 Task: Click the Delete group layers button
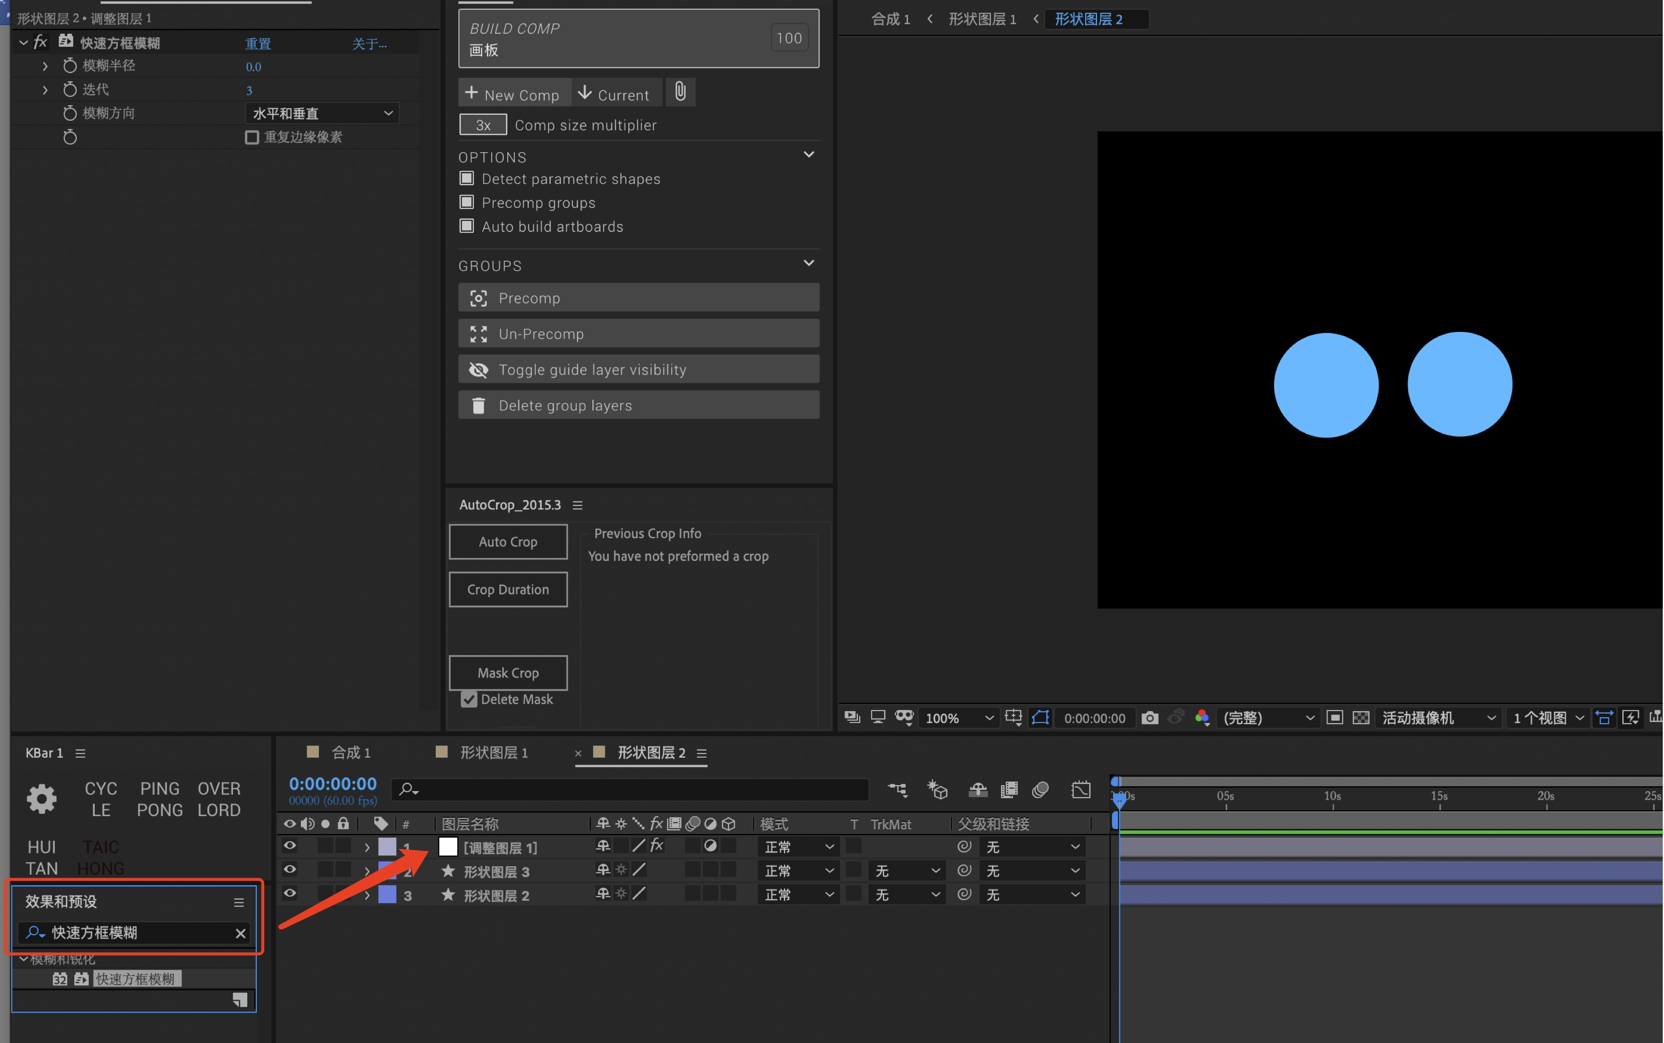(x=639, y=405)
